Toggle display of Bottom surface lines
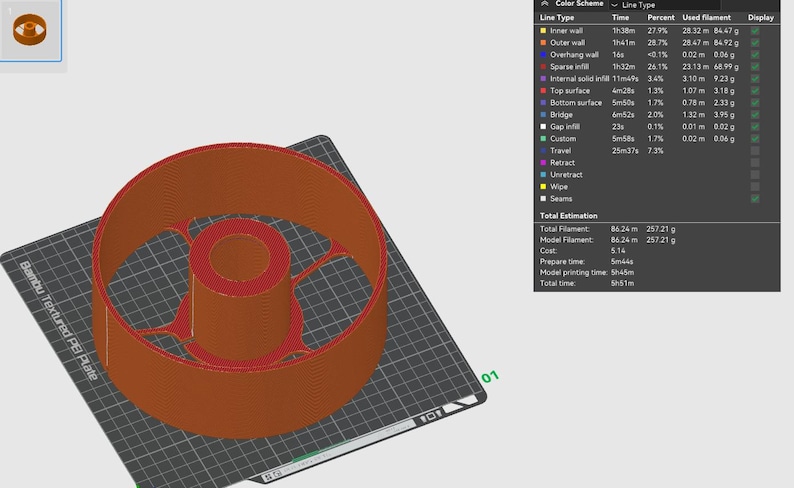 755,103
